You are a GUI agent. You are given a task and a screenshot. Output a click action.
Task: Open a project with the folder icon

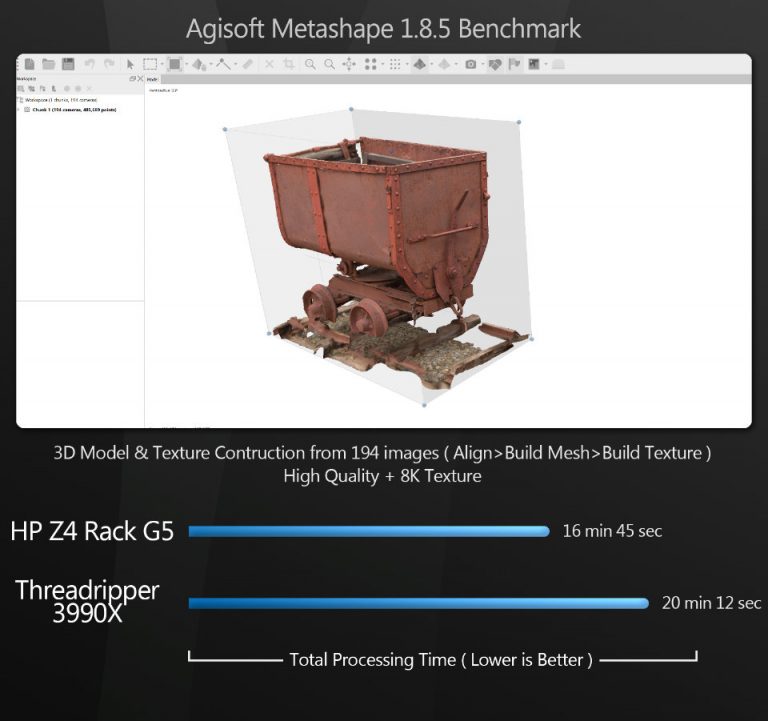click(x=48, y=64)
